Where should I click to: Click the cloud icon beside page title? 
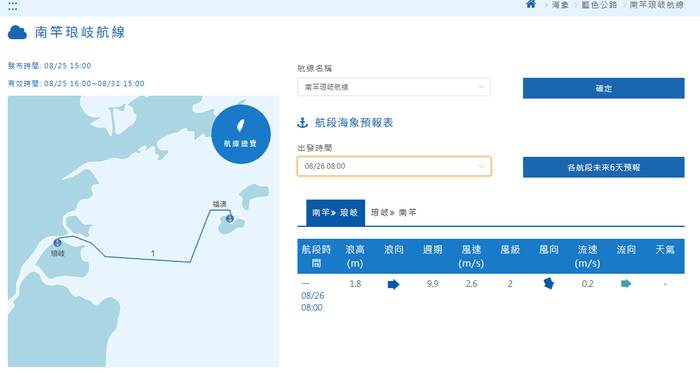point(17,33)
